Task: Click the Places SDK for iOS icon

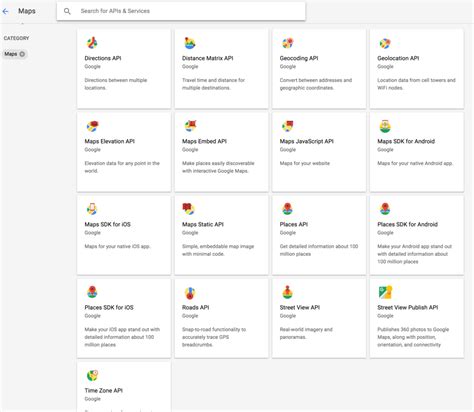Action: [x=92, y=292]
